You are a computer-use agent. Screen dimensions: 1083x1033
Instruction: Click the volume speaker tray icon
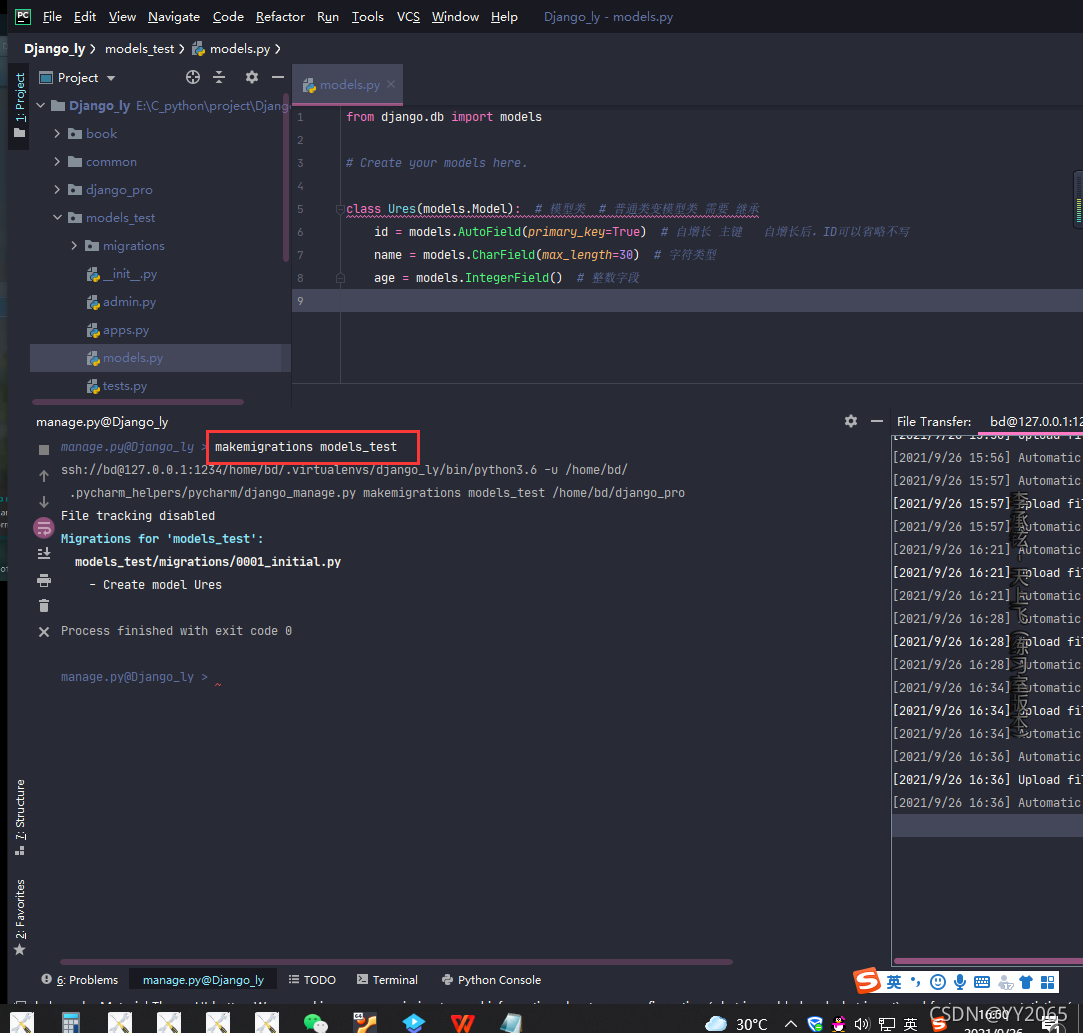[862, 1024]
